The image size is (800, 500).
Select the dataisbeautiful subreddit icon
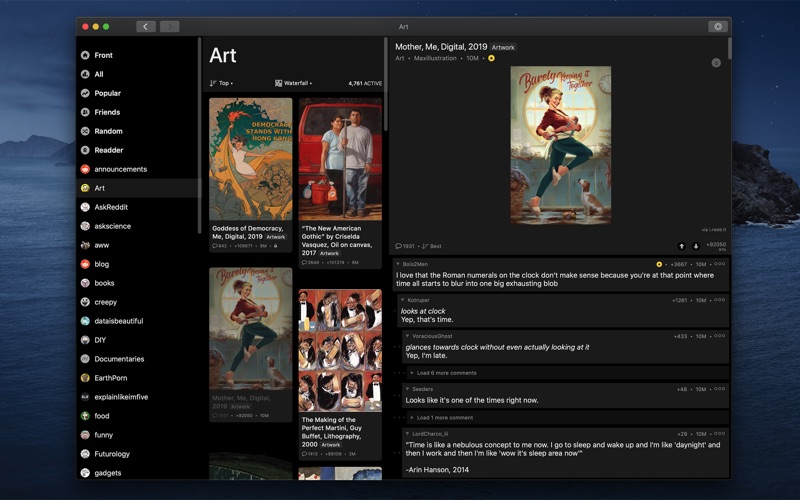[x=85, y=321]
